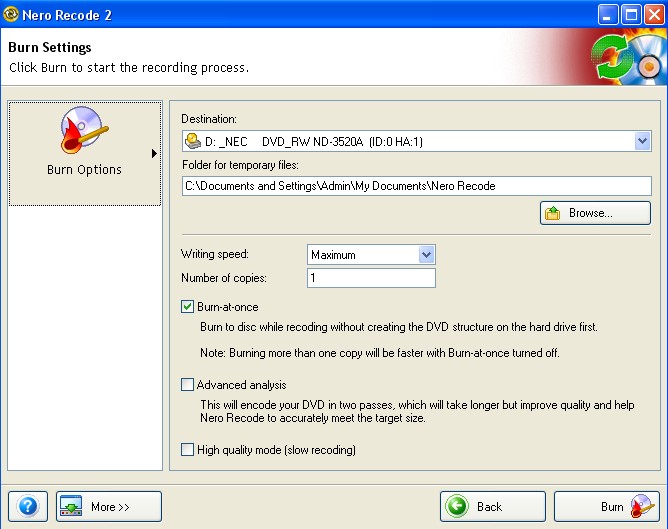This screenshot has height=529, width=668.
Task: Expand the More >> options
Action: [109, 506]
